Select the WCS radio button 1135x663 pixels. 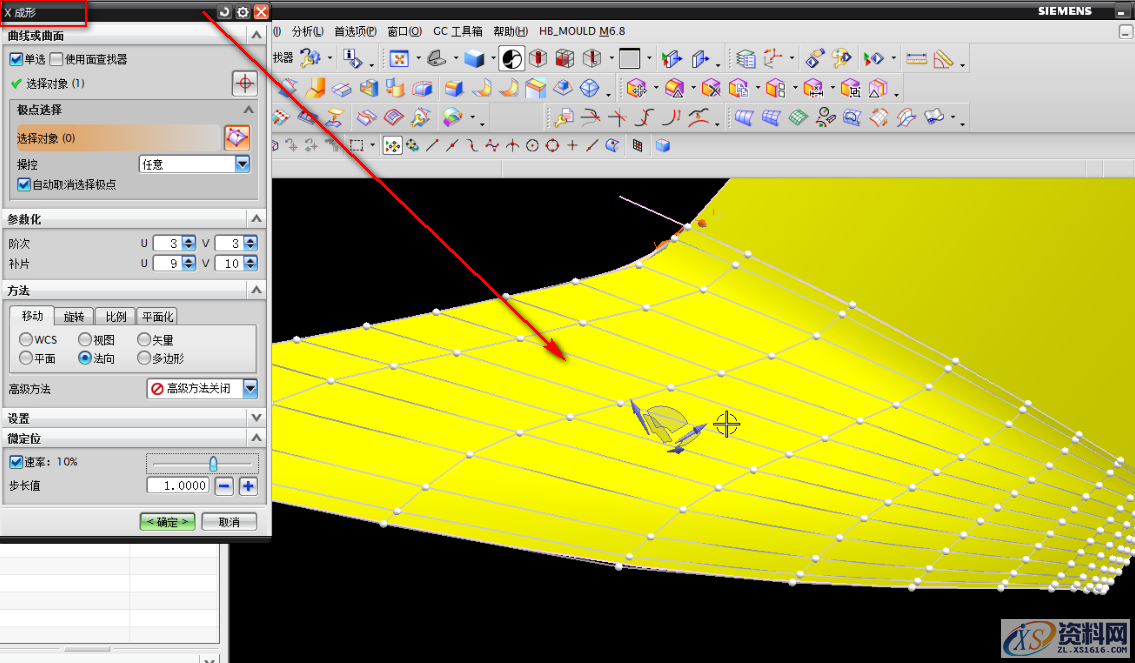[x=26, y=340]
